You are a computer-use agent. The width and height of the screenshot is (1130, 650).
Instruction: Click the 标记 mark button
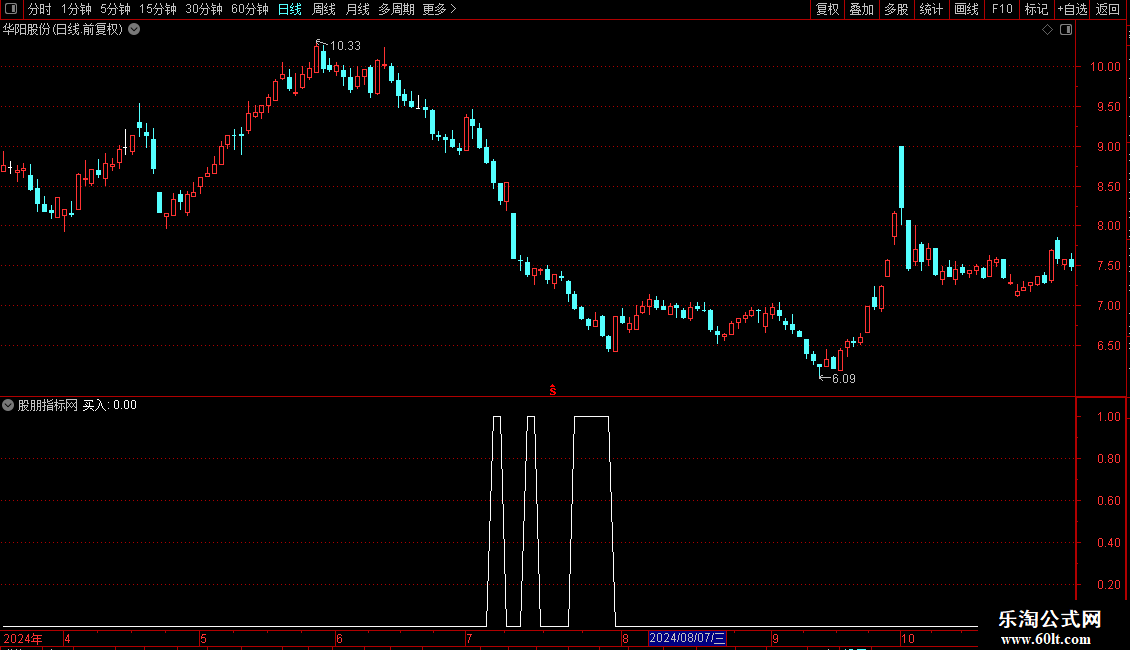pos(1036,9)
